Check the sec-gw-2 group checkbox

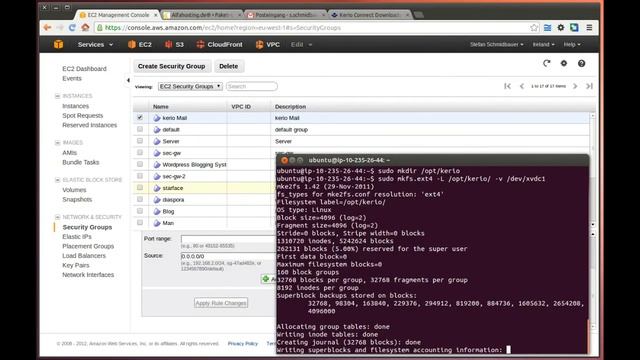(140, 176)
